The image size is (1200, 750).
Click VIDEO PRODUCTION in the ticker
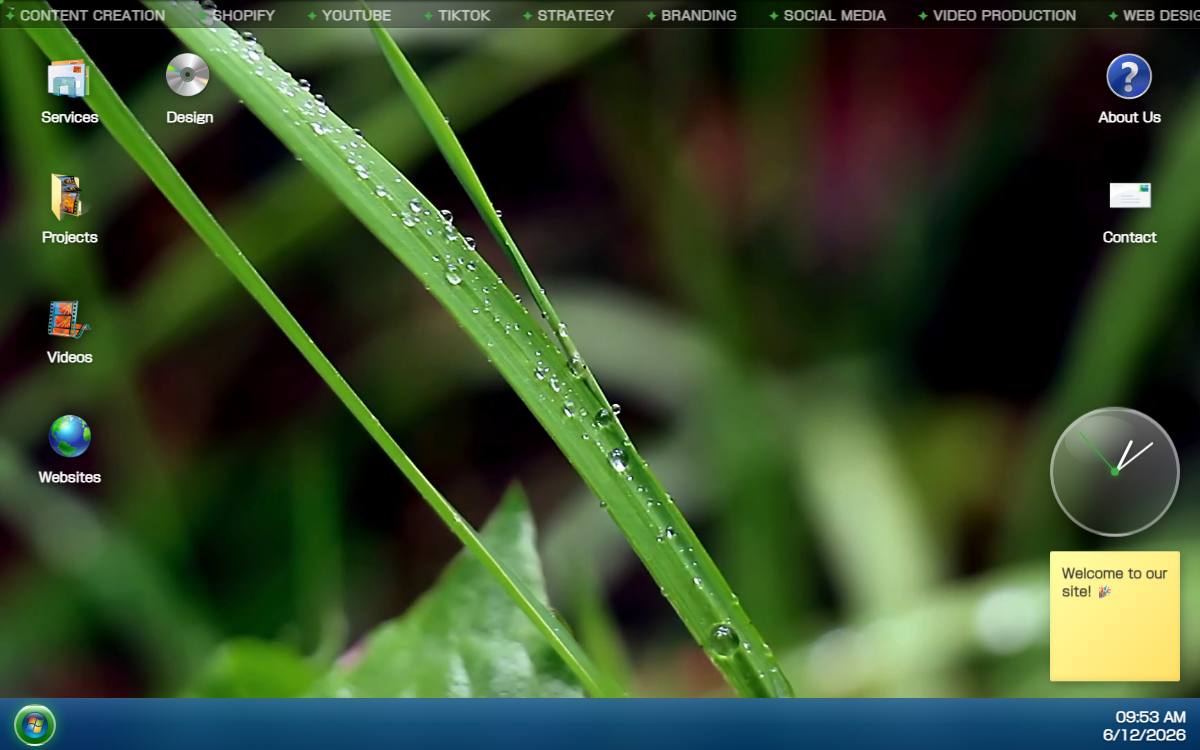click(1004, 15)
